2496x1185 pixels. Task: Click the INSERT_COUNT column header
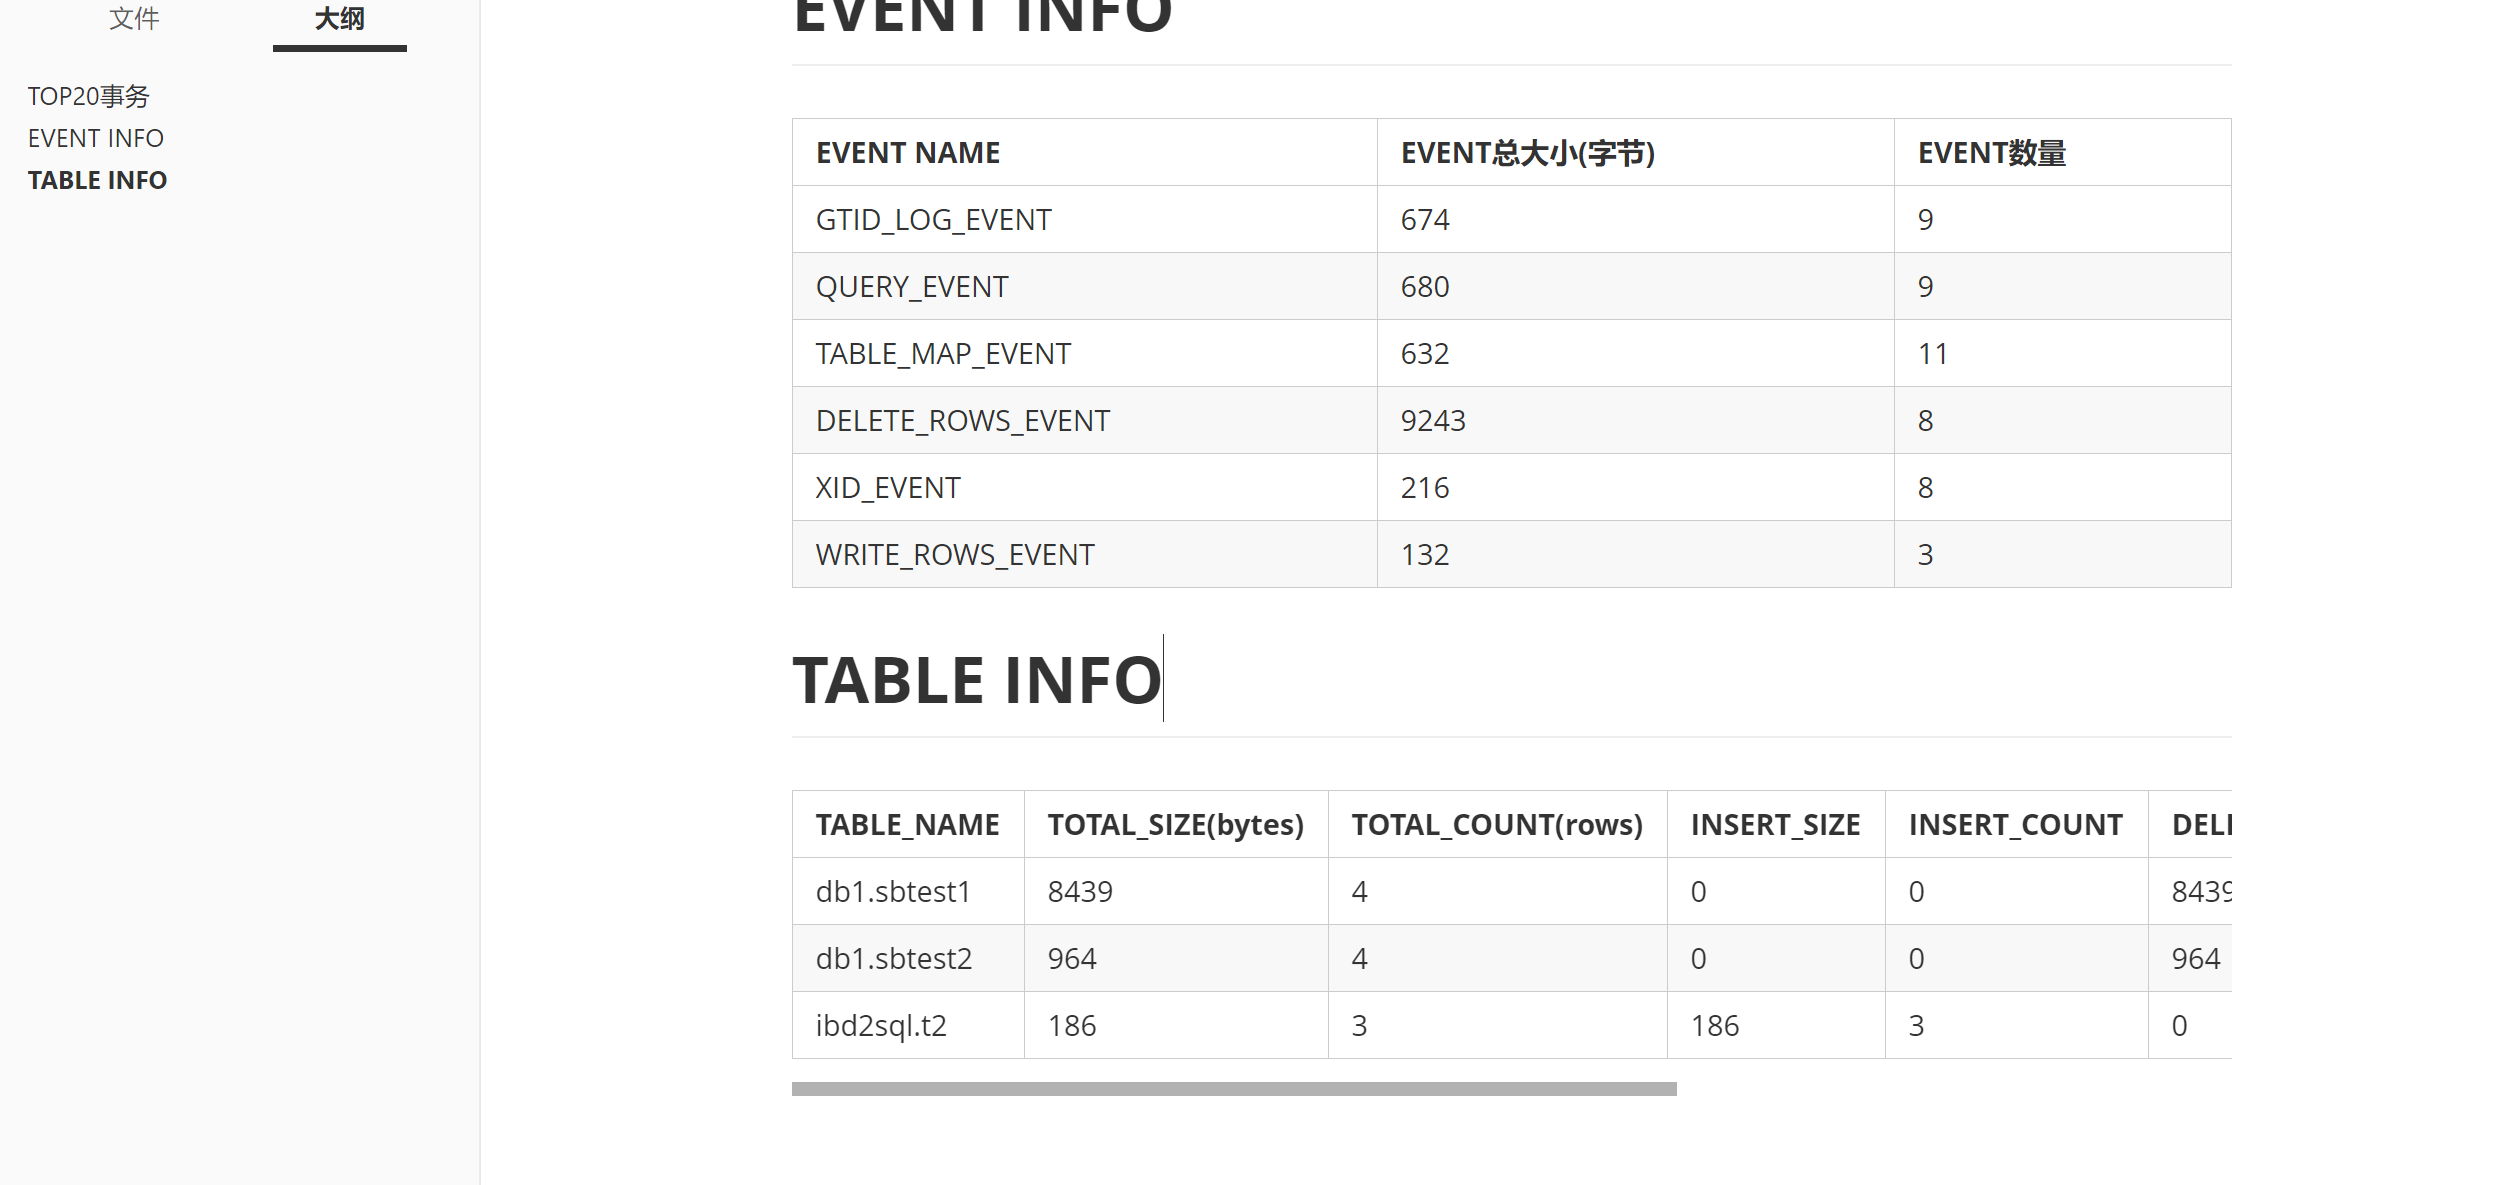(x=2014, y=825)
